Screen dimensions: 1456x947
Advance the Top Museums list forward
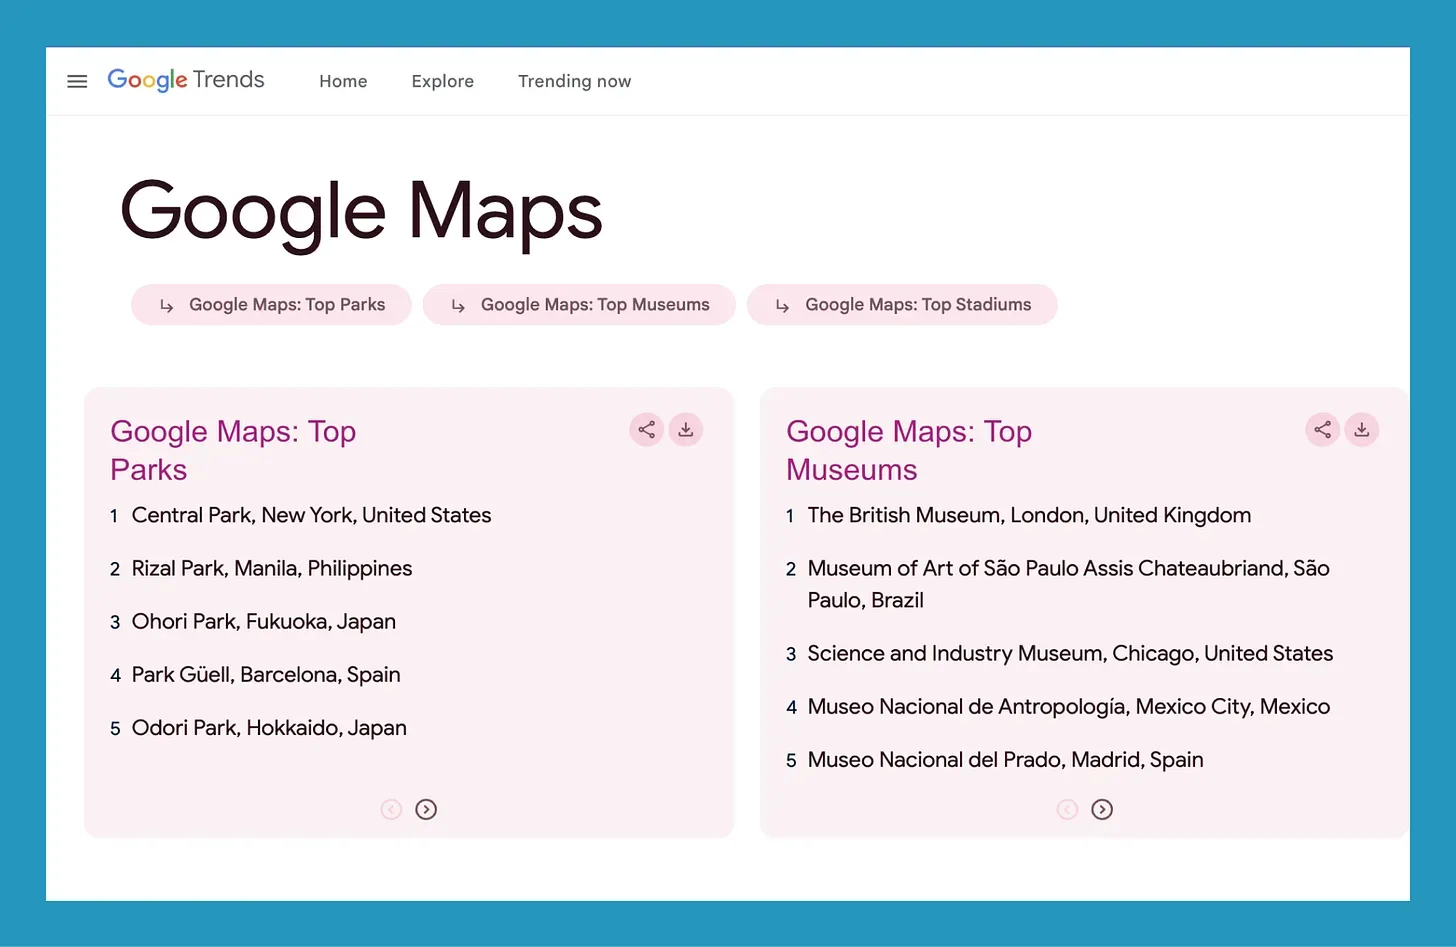tap(1102, 809)
